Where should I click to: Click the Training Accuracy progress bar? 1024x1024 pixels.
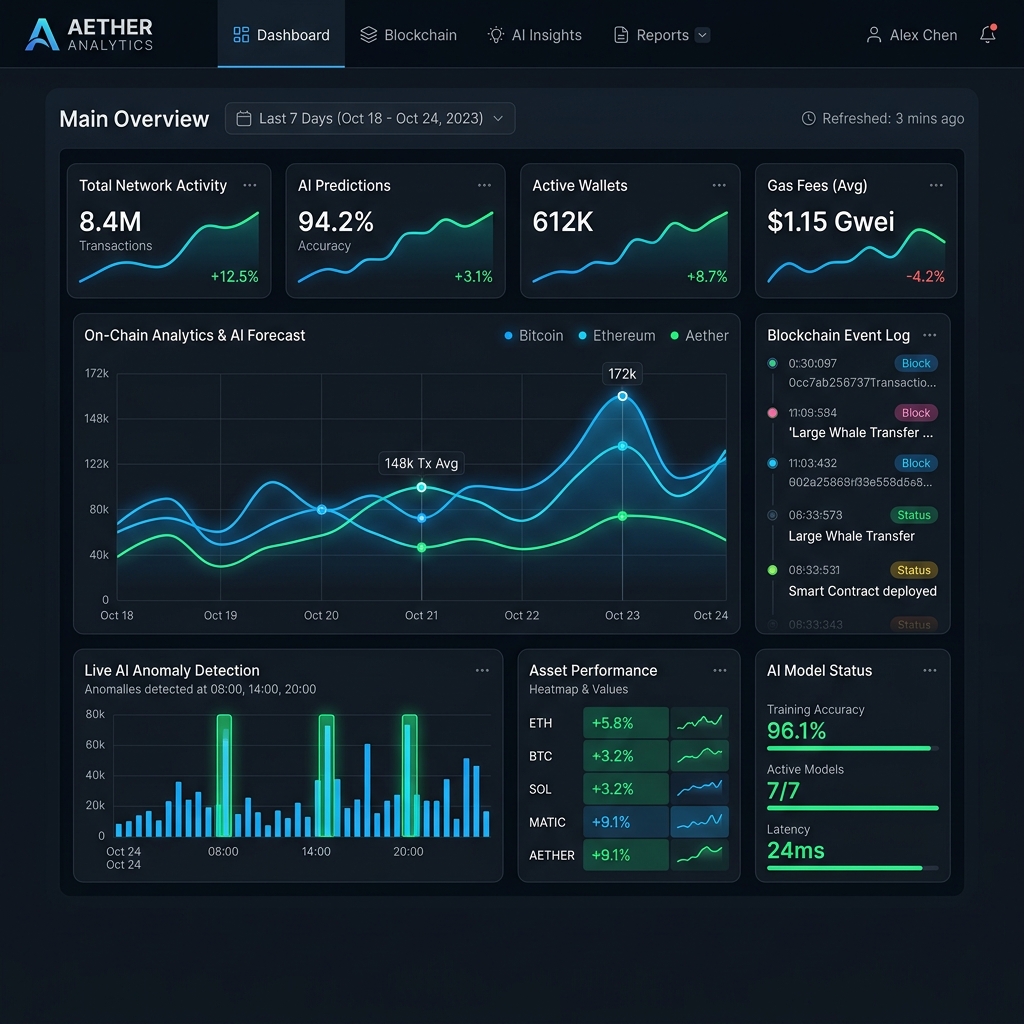pos(853,748)
